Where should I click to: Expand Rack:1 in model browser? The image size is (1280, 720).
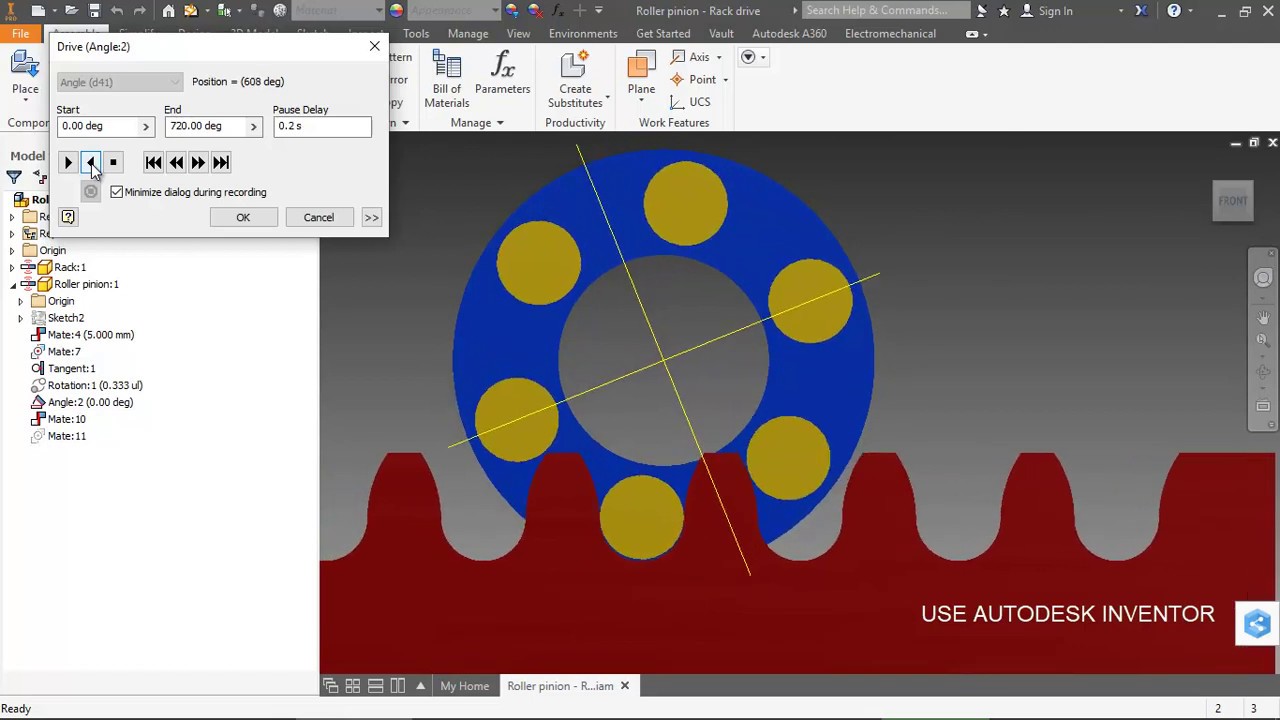pyautogui.click(x=12, y=268)
